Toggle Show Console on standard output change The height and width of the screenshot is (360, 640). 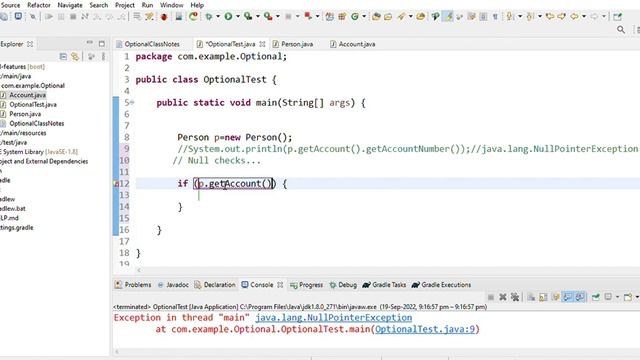tap(568, 297)
